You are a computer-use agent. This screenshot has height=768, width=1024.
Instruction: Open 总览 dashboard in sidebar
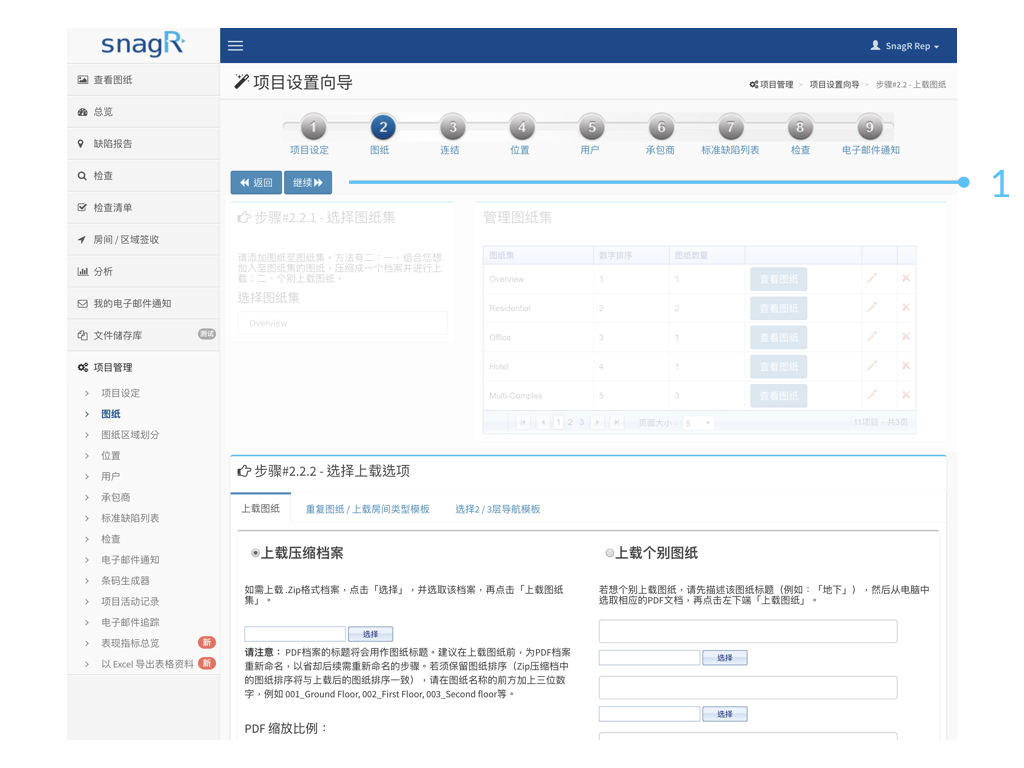(x=143, y=112)
